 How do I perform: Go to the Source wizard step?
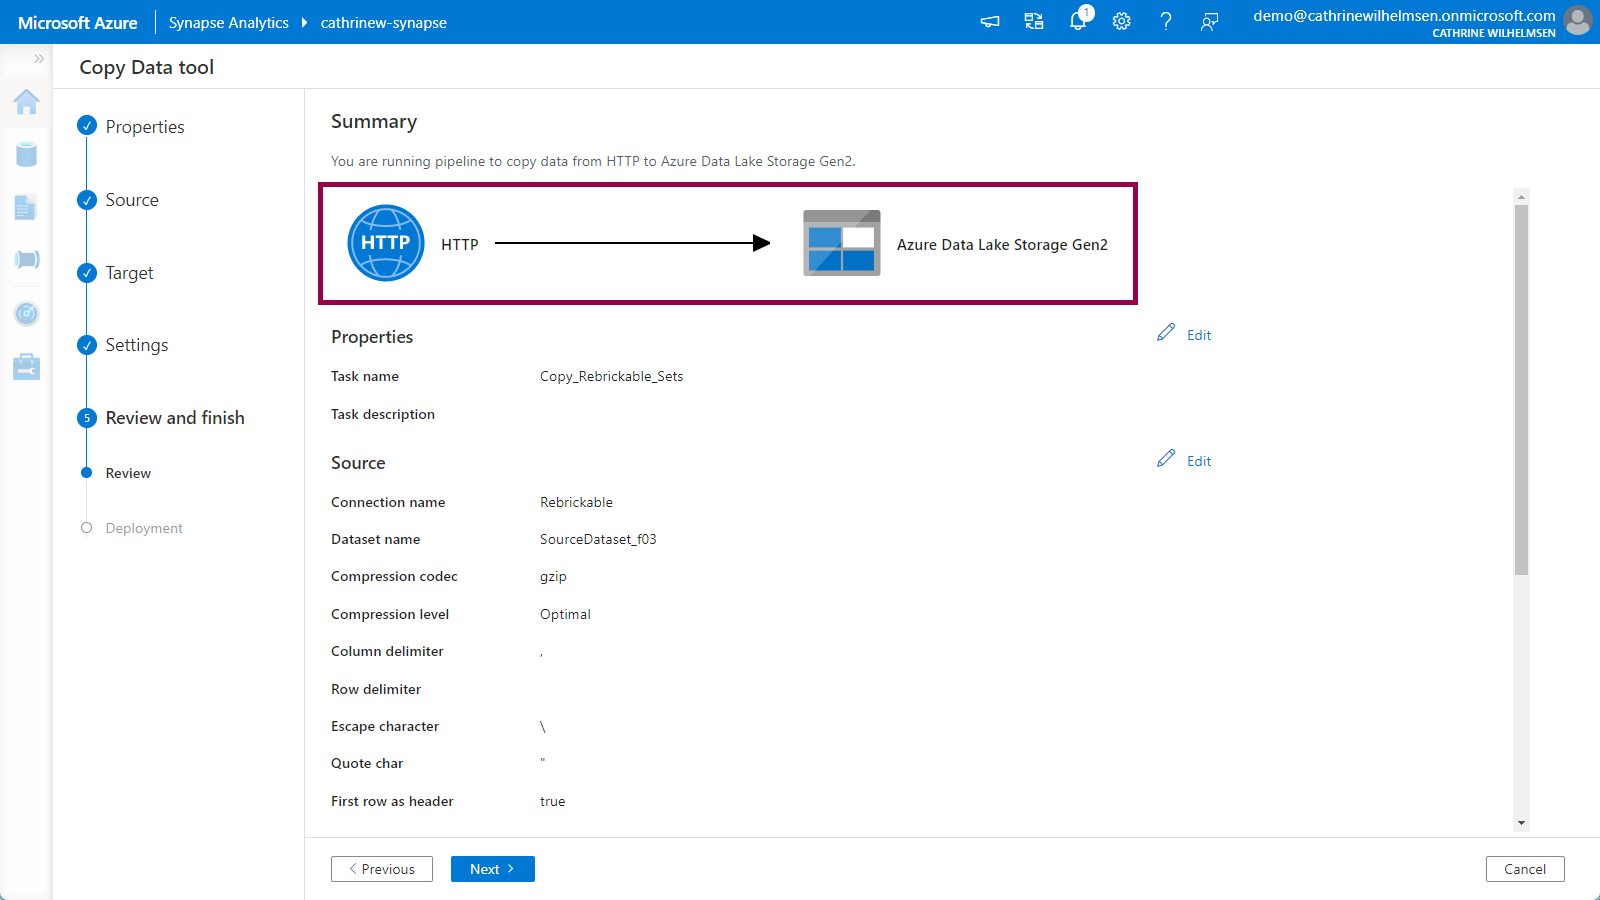(132, 200)
